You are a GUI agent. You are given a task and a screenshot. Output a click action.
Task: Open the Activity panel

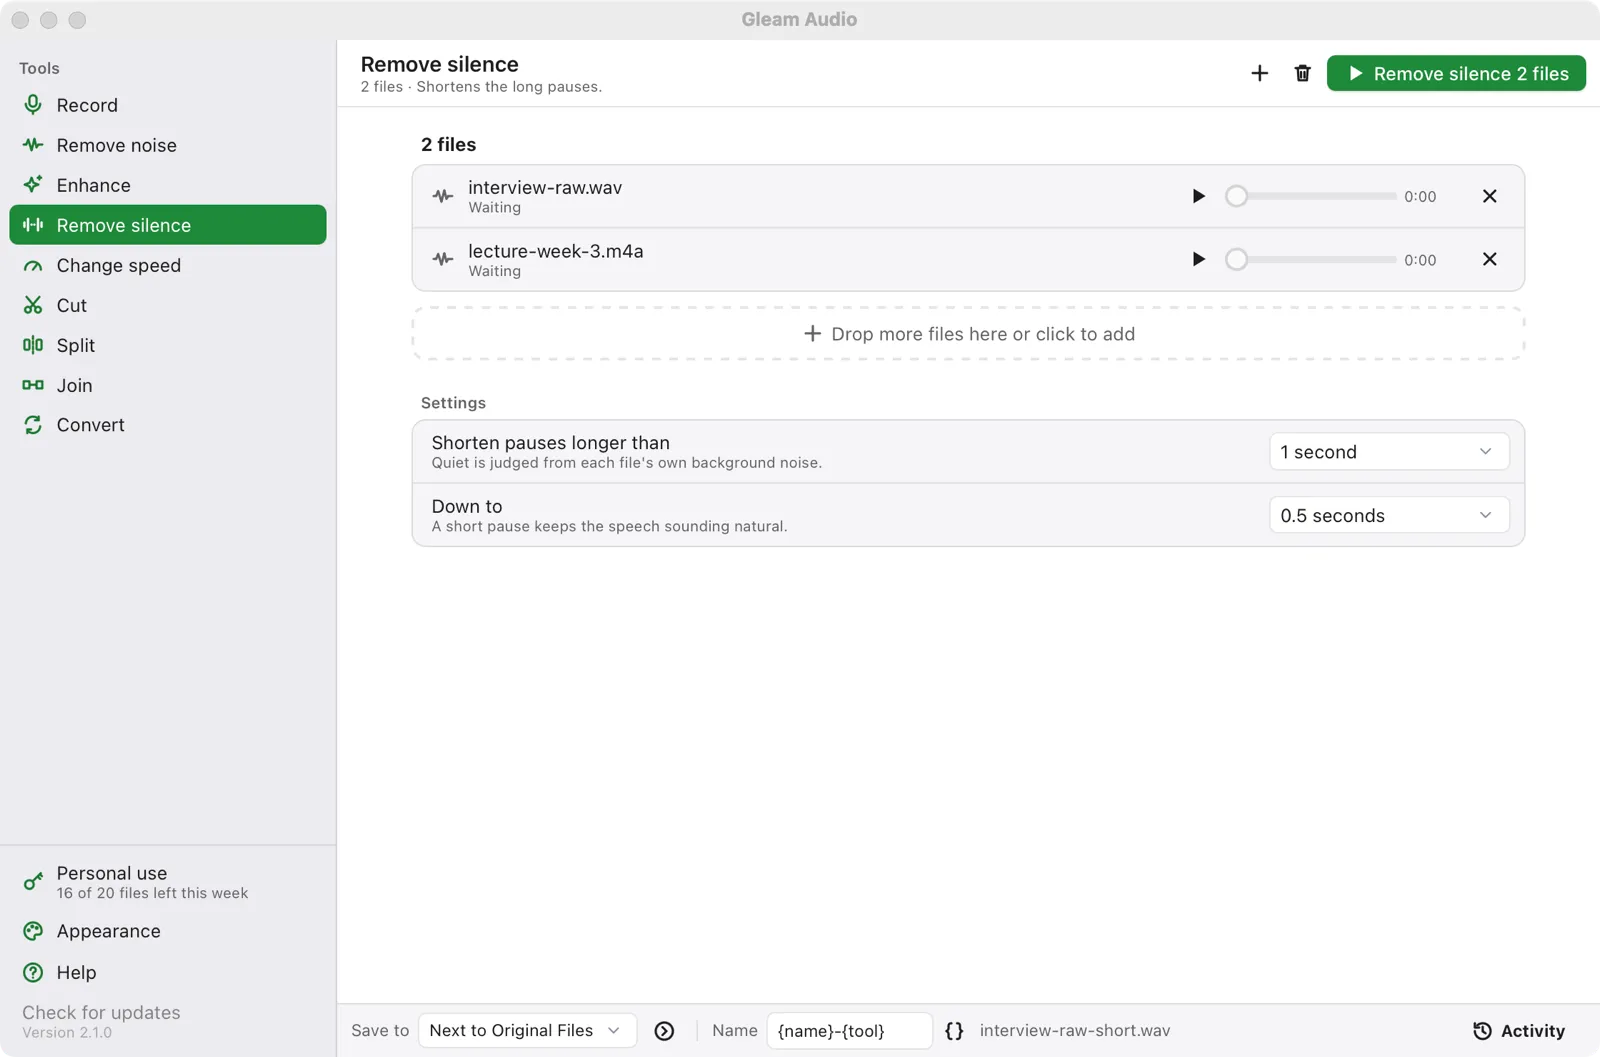pos(1518,1031)
